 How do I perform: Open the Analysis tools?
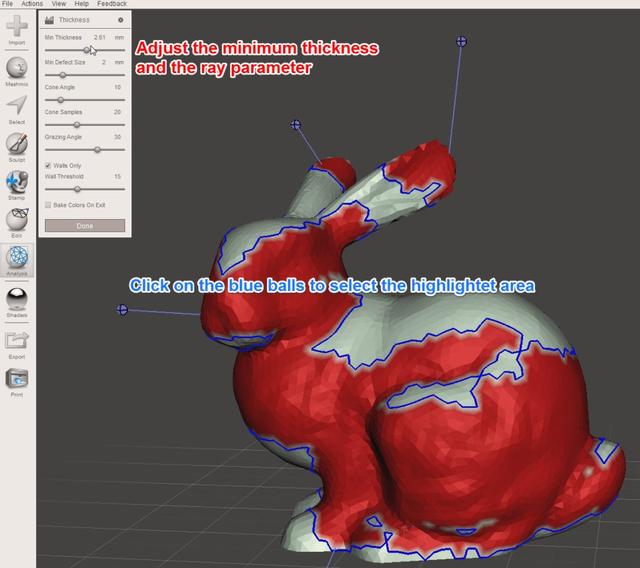(x=17, y=257)
